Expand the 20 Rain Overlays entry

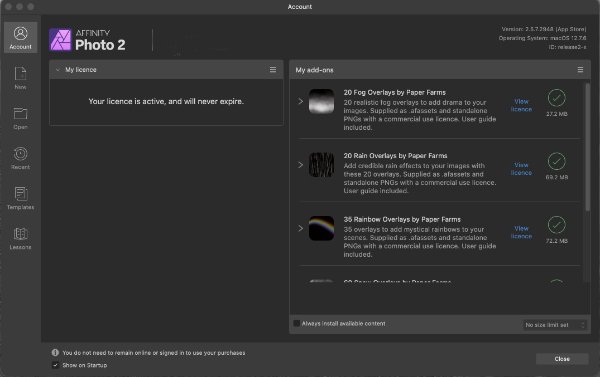tap(301, 165)
